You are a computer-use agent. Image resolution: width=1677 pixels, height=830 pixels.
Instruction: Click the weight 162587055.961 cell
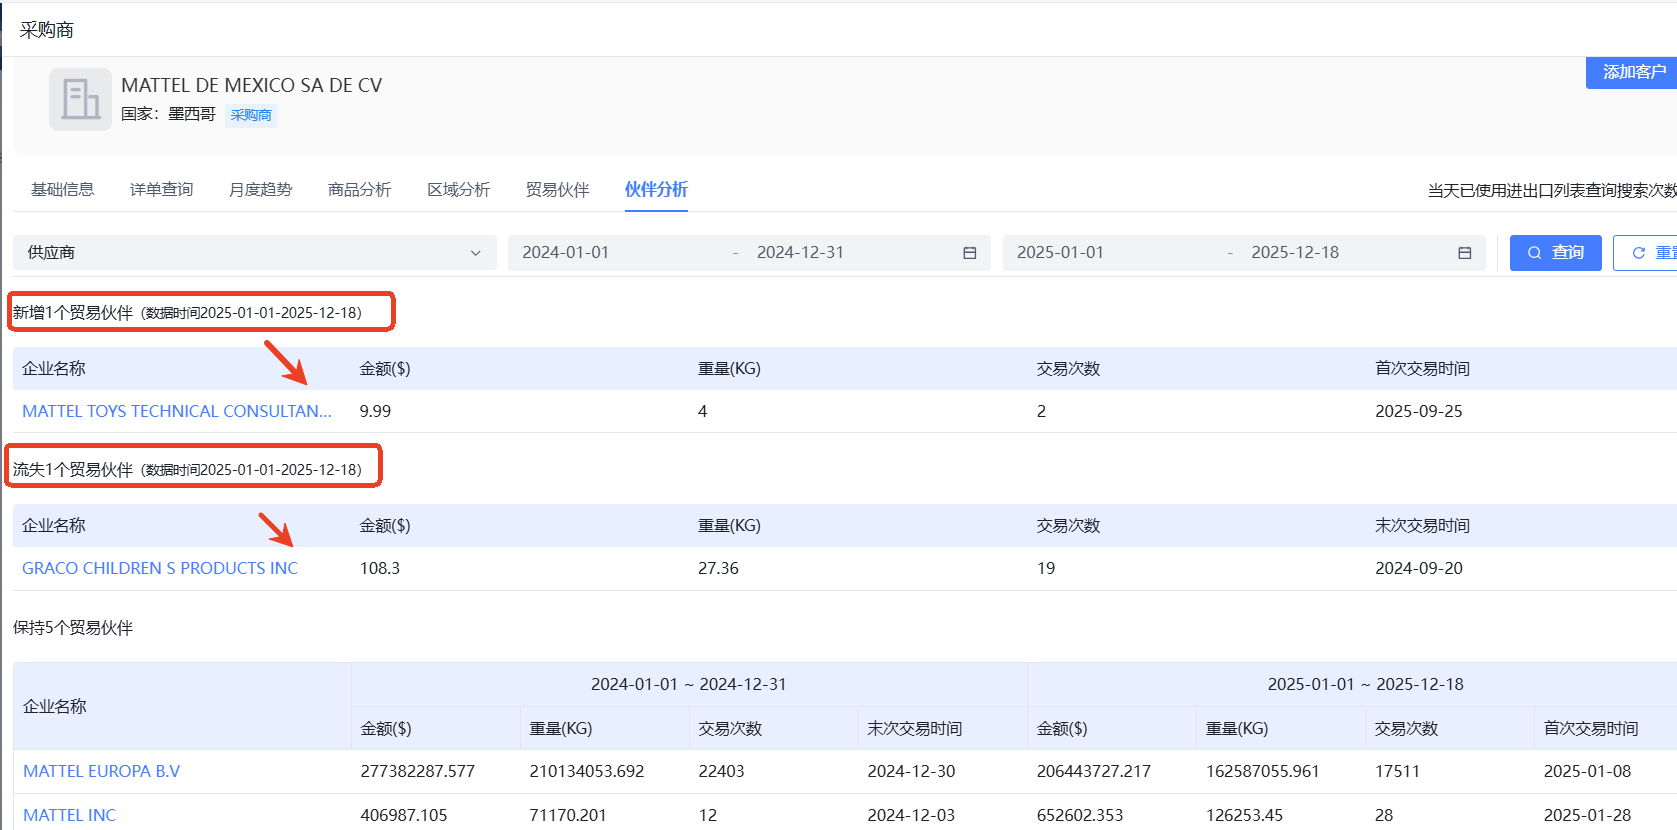pos(1263,771)
